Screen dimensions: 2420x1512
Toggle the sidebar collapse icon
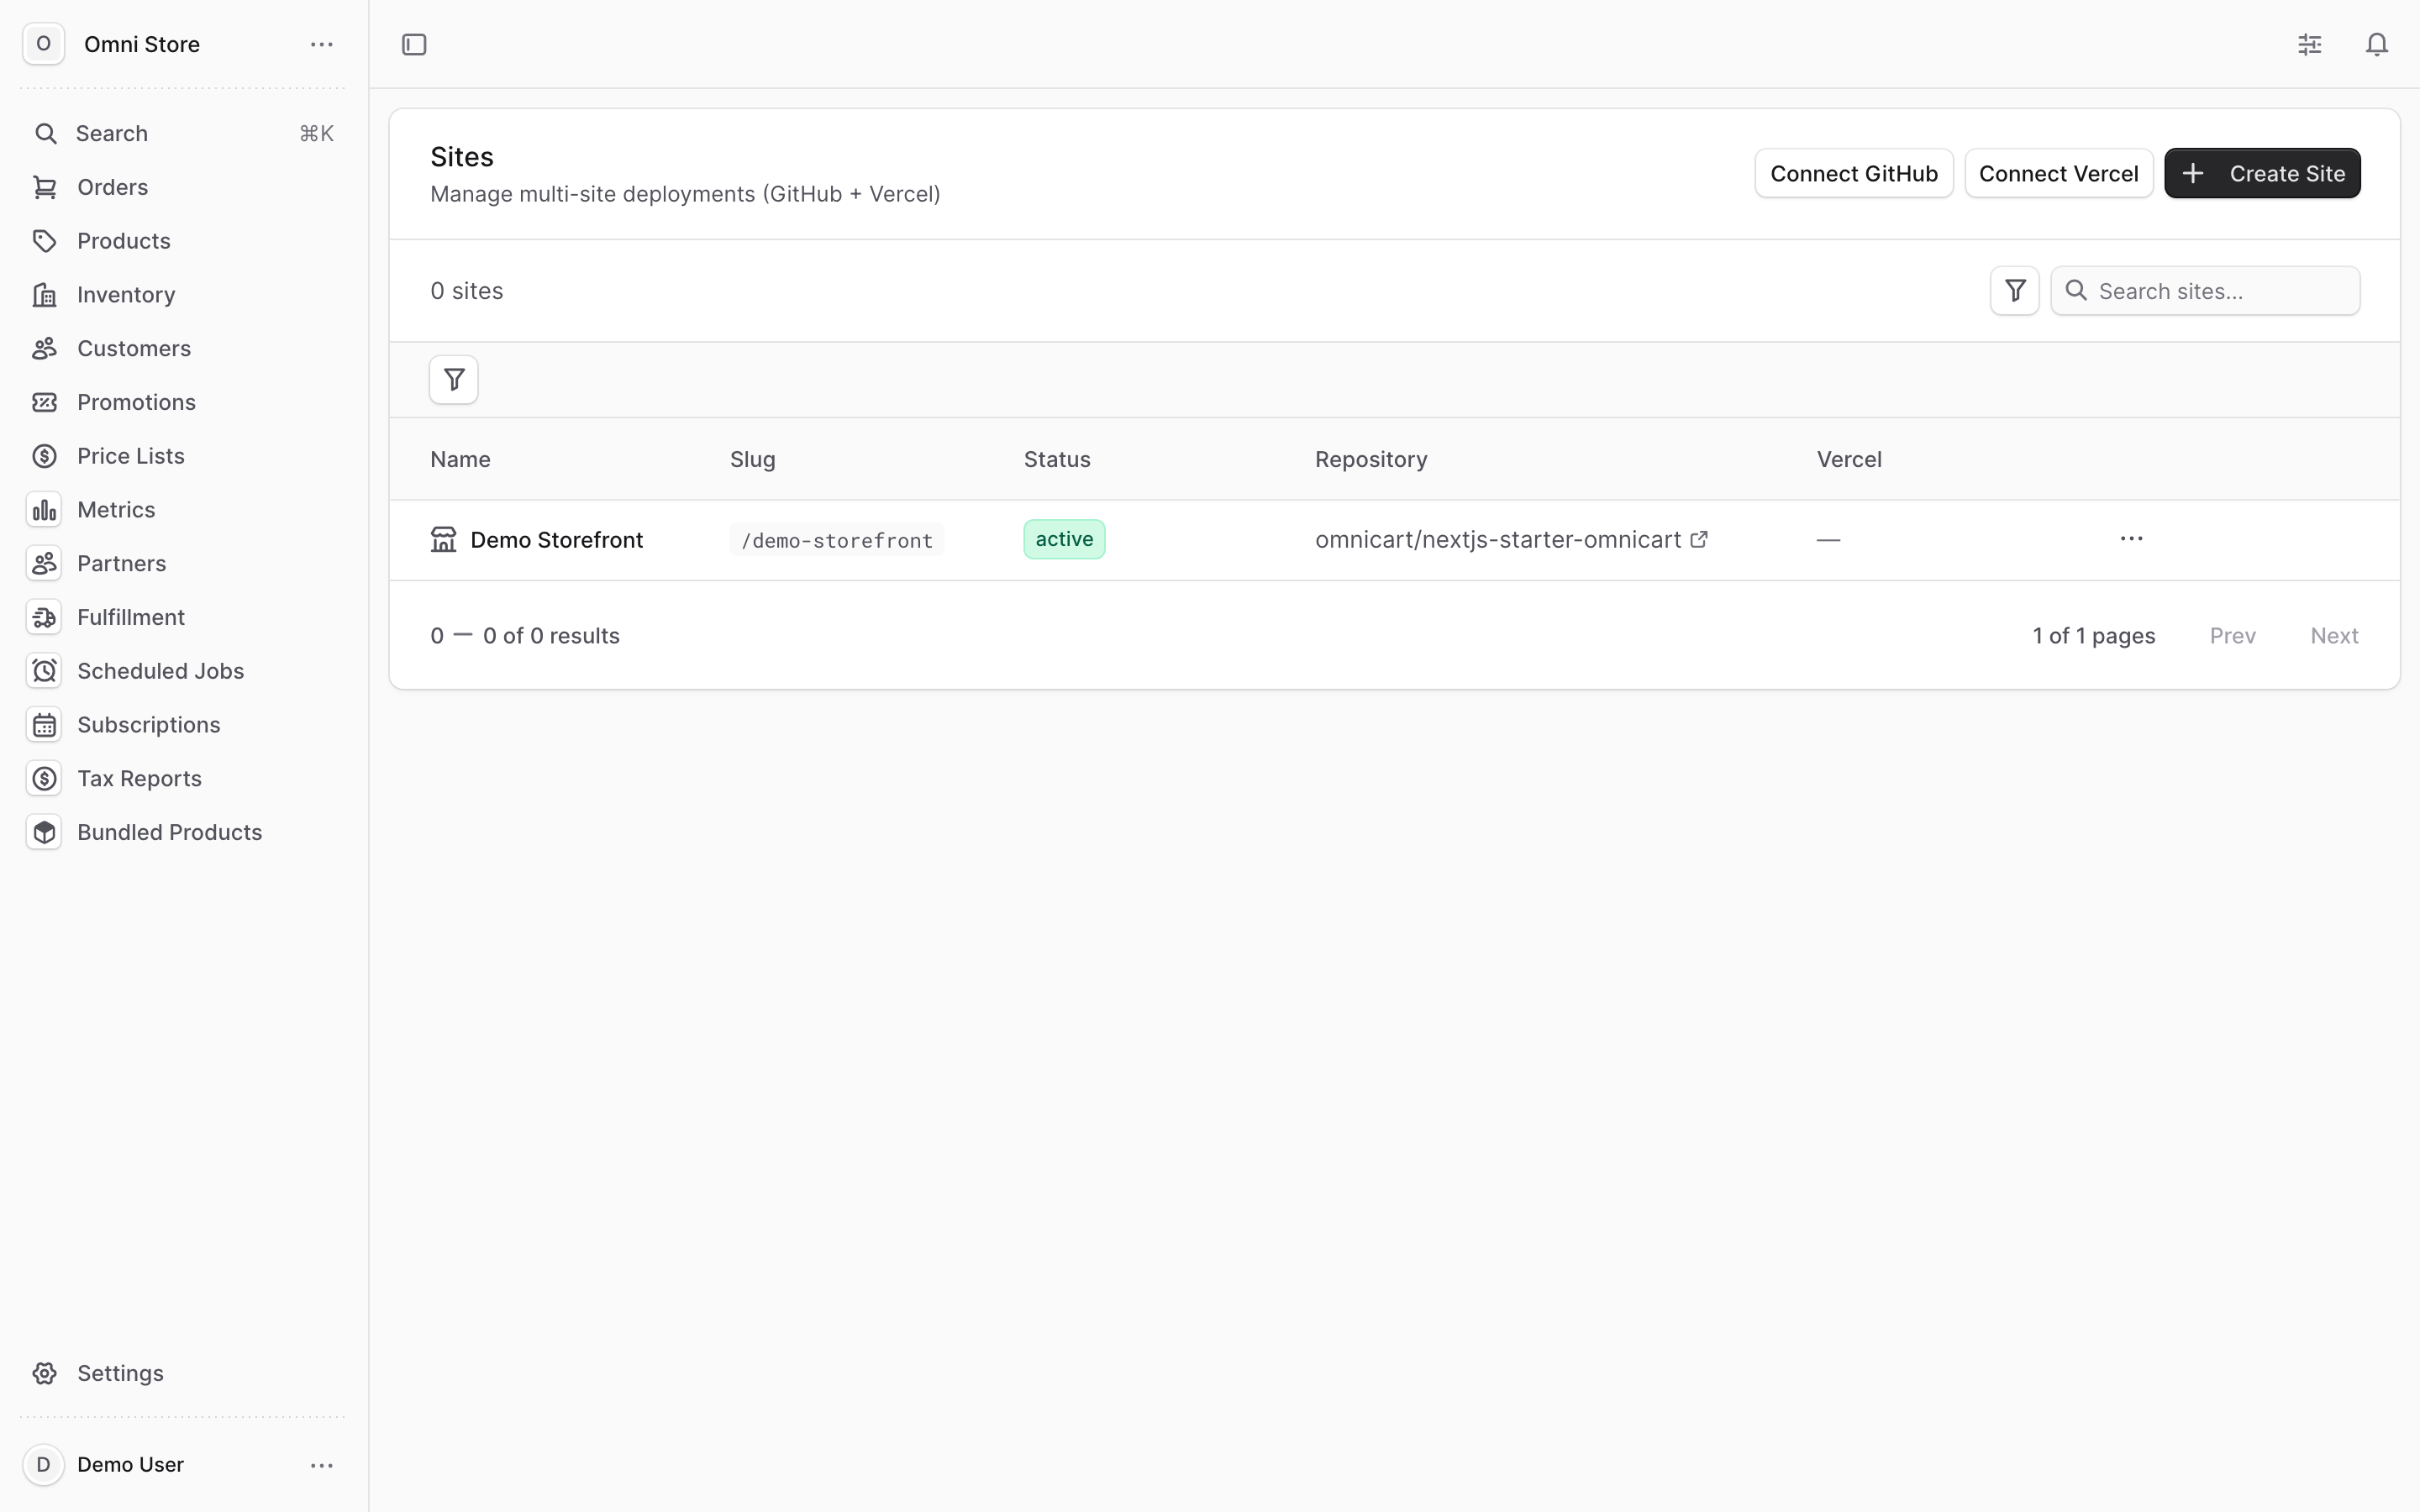click(x=414, y=44)
